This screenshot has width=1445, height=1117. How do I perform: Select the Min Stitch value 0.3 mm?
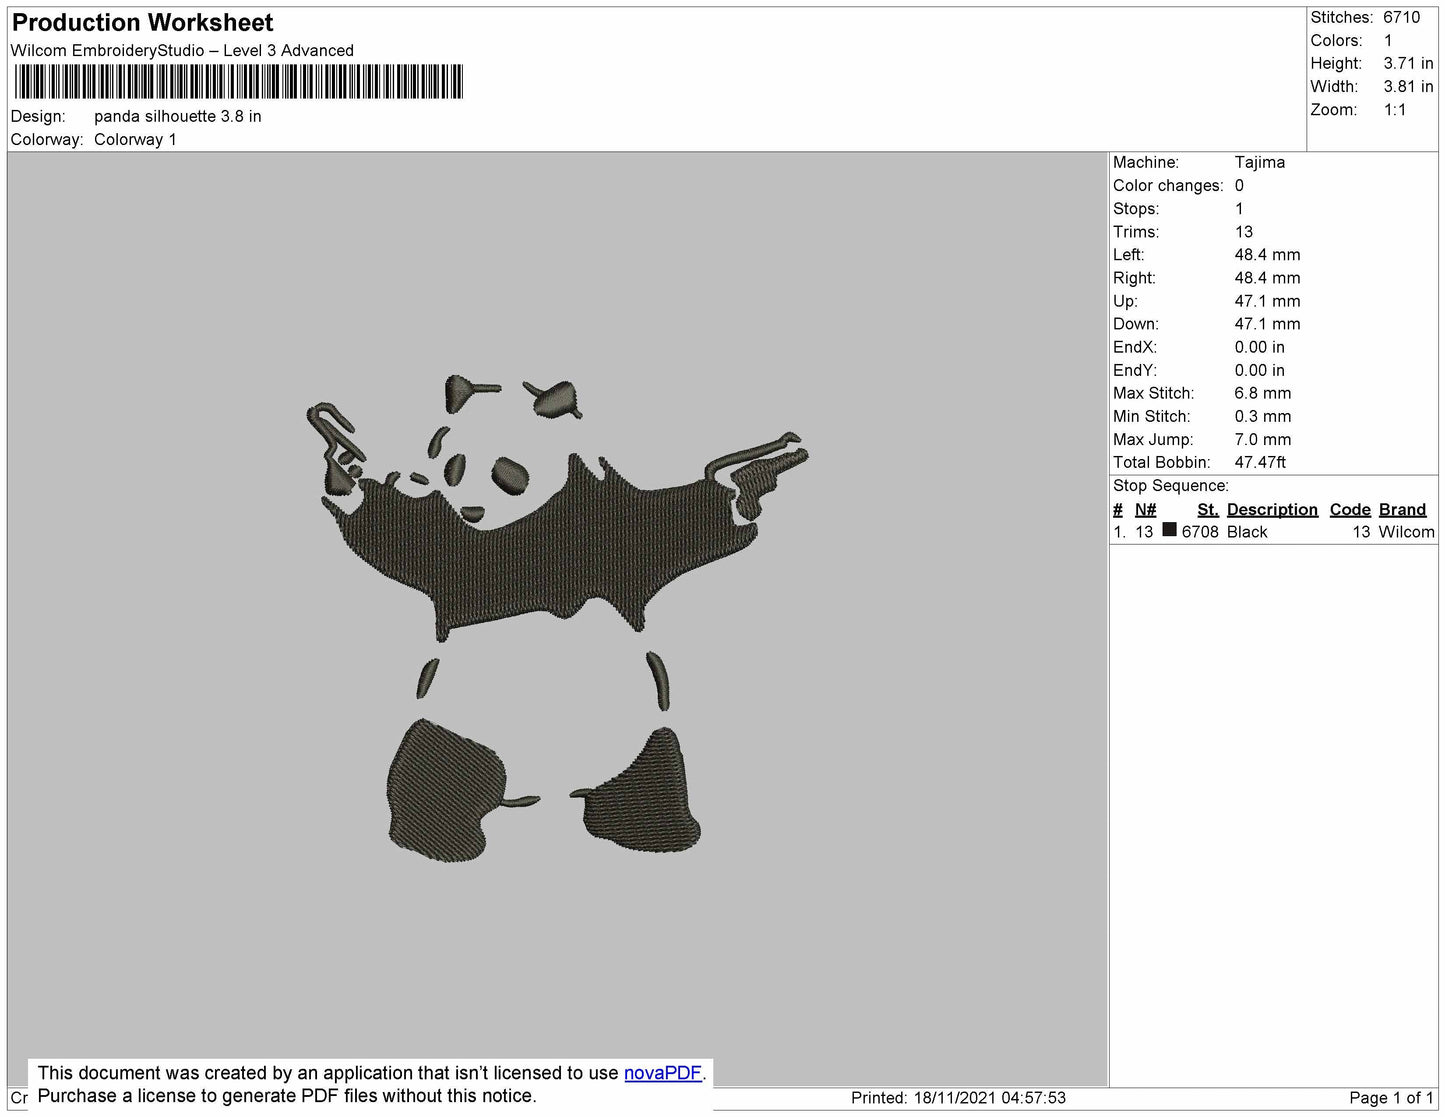tap(1262, 416)
